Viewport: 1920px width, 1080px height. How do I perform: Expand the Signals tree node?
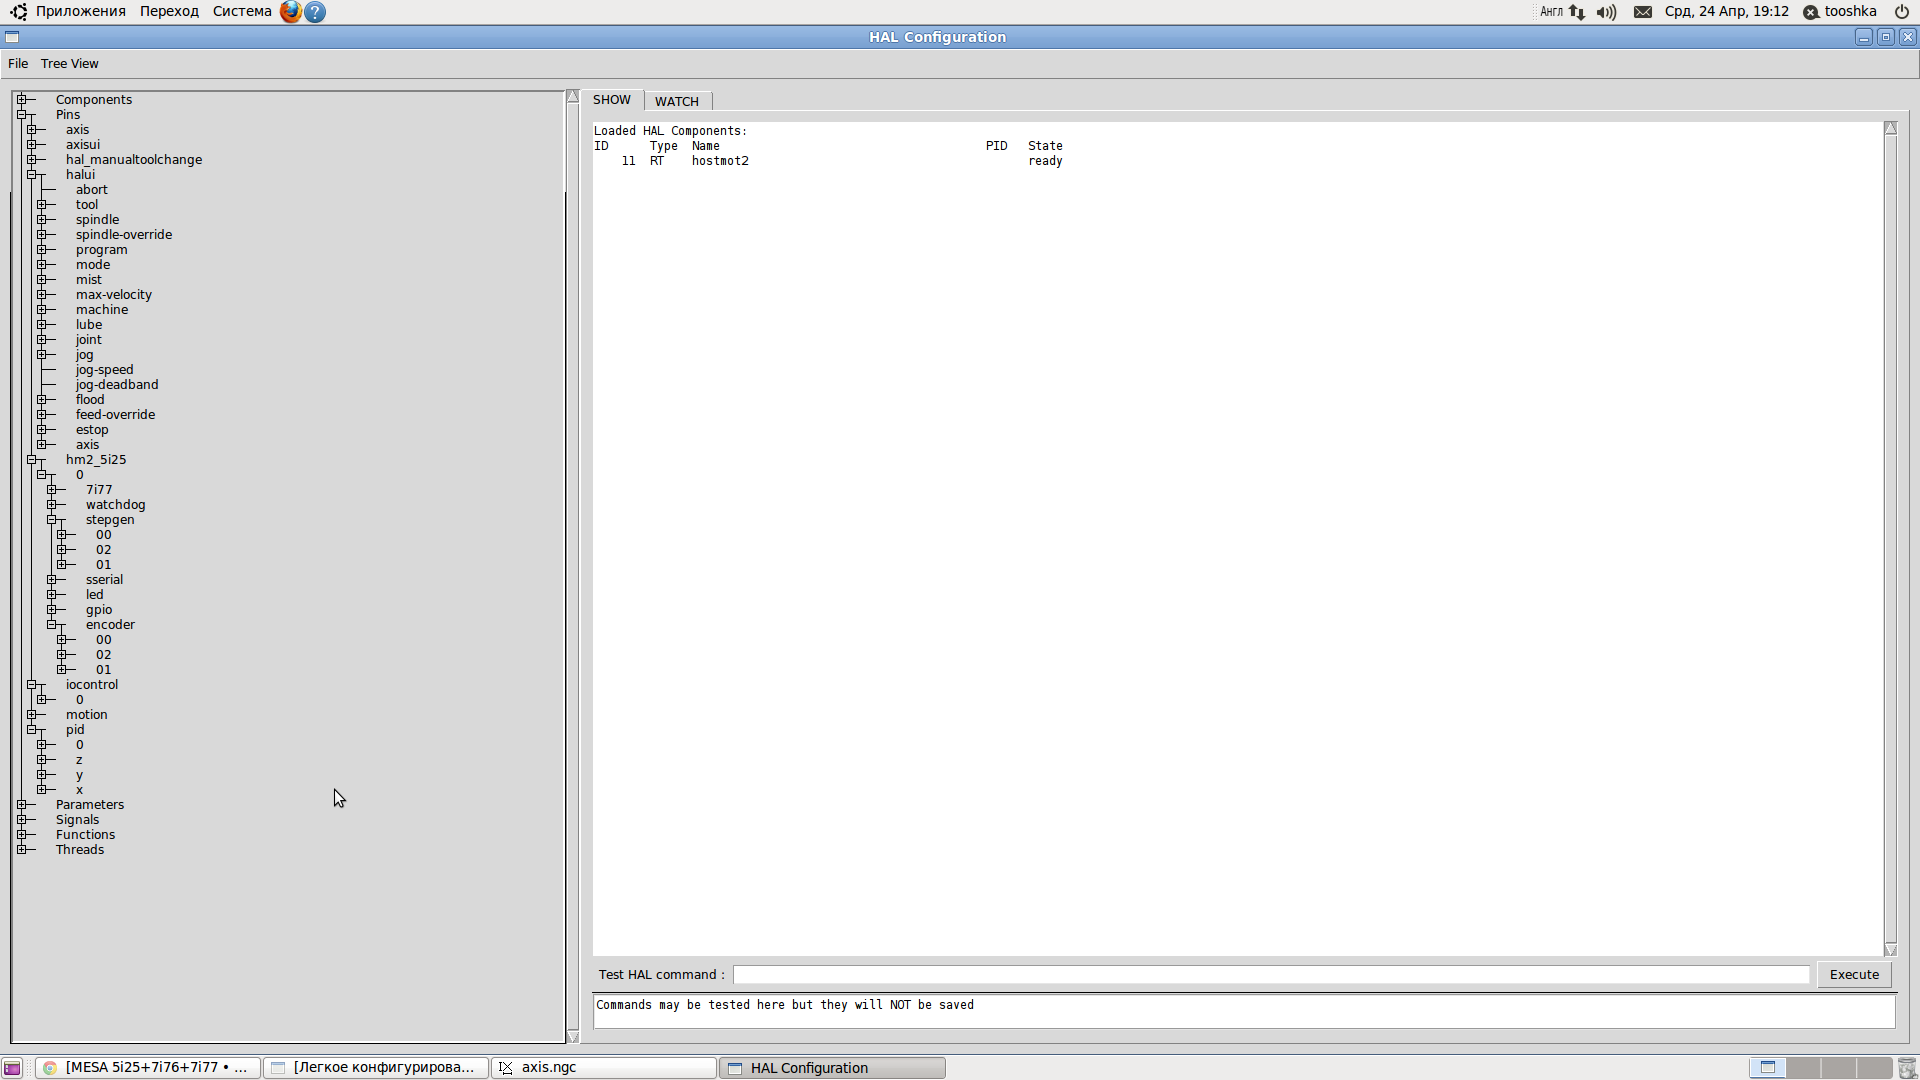tap(22, 820)
